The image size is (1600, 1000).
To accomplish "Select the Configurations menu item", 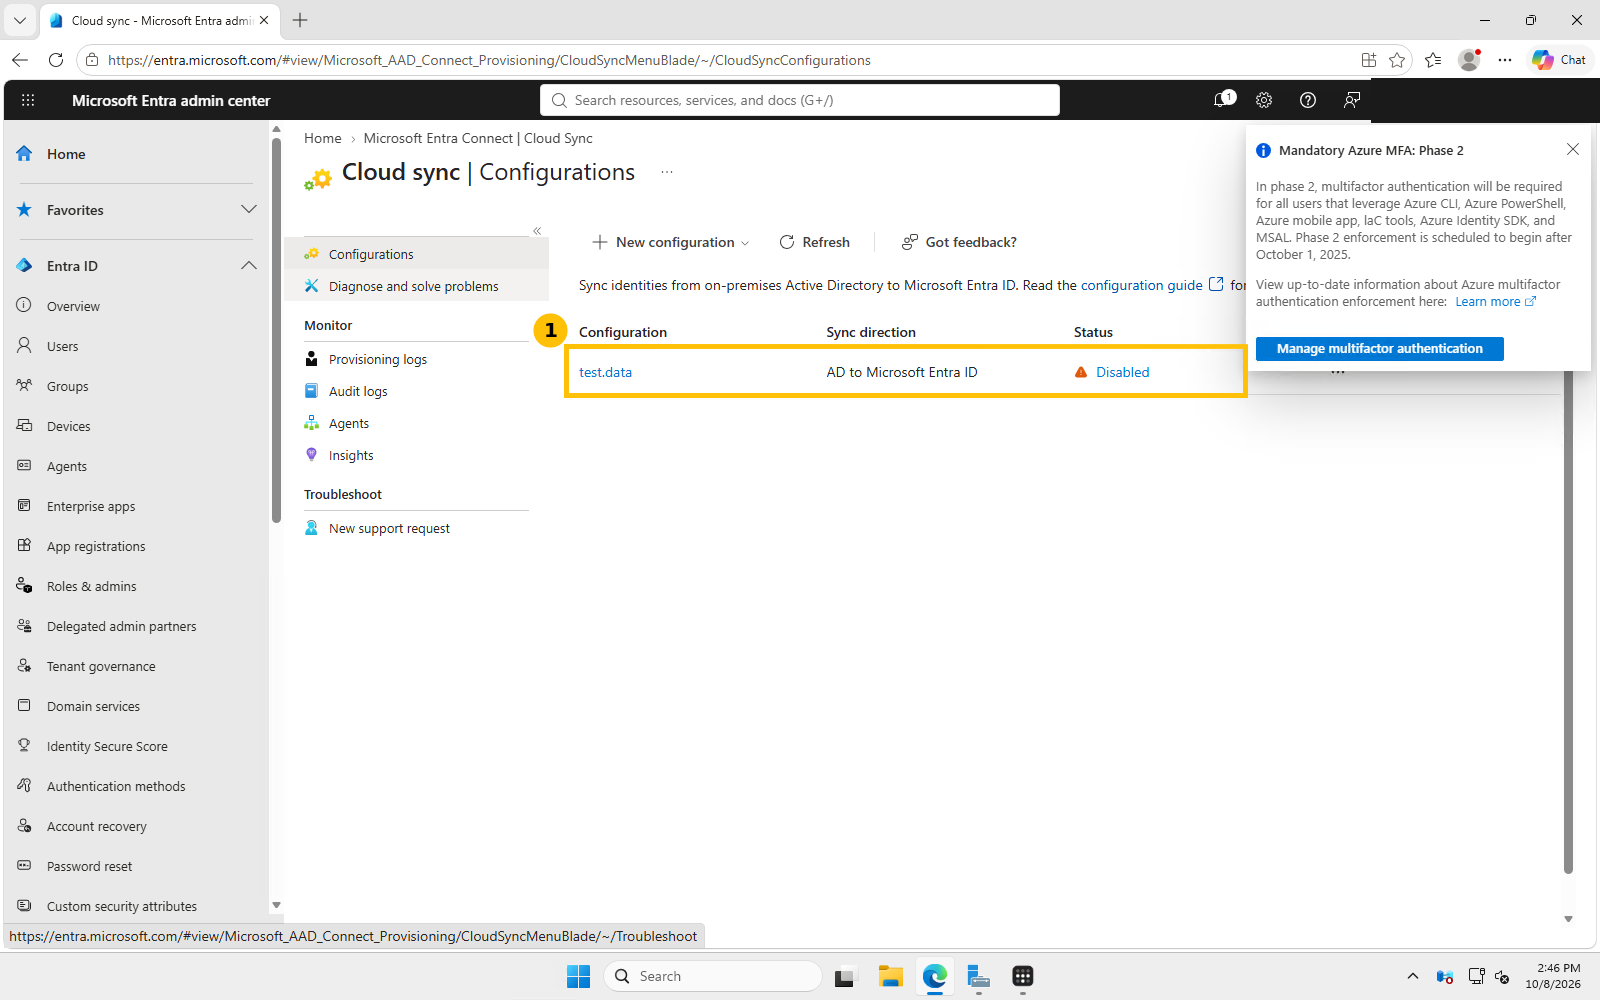I will [371, 254].
